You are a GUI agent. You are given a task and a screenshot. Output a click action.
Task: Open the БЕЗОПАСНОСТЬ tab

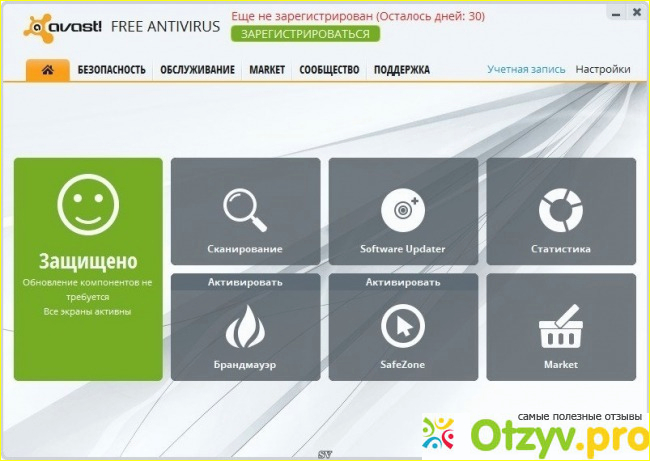click(111, 70)
